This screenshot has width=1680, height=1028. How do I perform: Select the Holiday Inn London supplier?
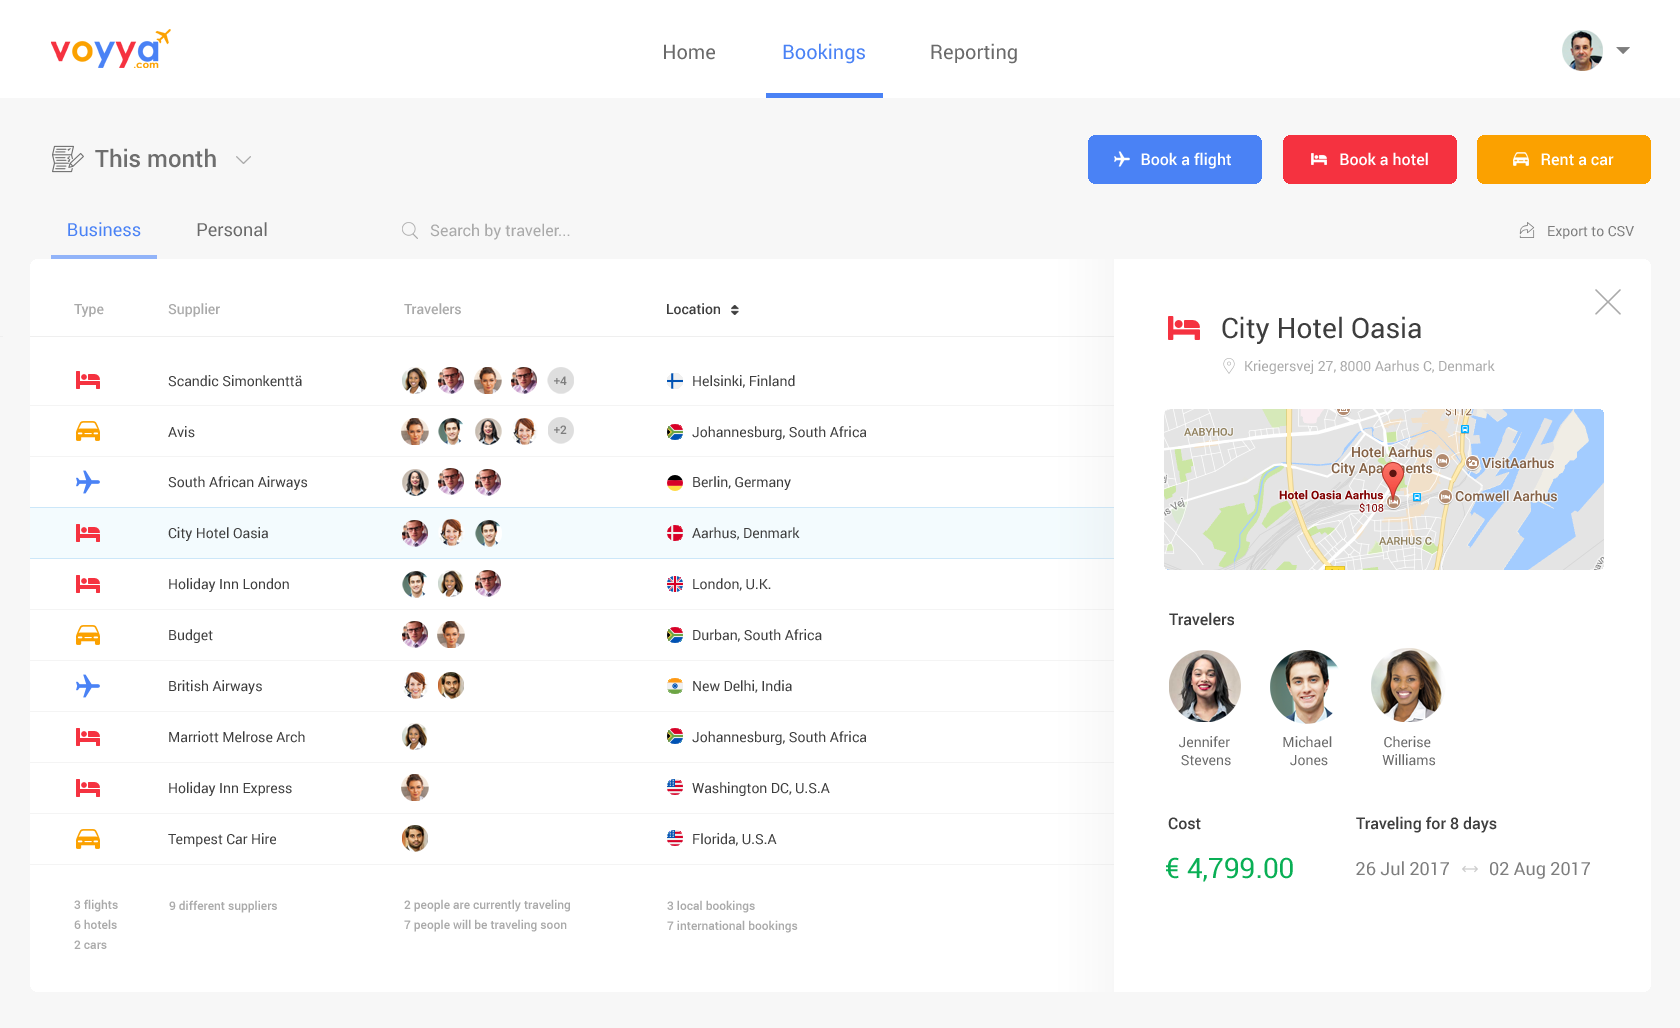pyautogui.click(x=229, y=584)
